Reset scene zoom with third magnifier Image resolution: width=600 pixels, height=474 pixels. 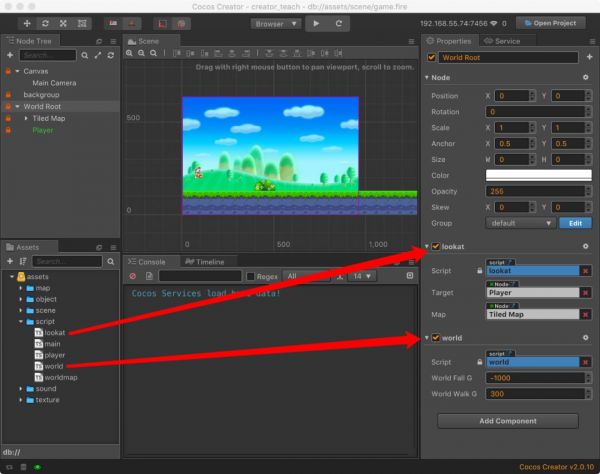[153, 53]
